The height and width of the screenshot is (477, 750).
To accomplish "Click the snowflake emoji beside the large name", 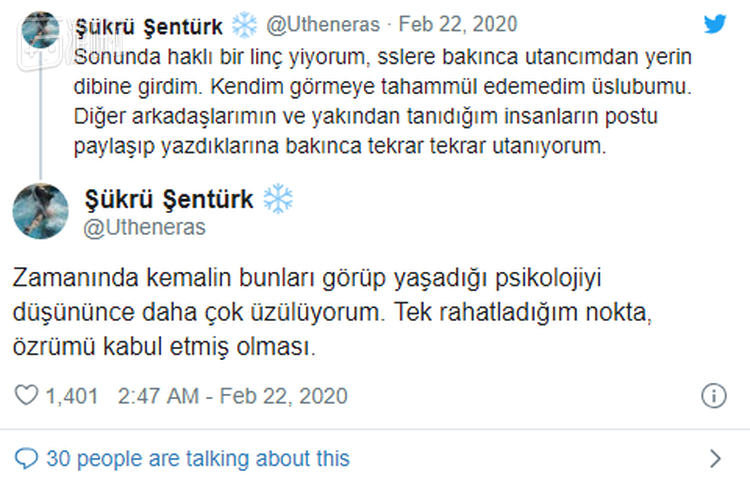I will [277, 199].
